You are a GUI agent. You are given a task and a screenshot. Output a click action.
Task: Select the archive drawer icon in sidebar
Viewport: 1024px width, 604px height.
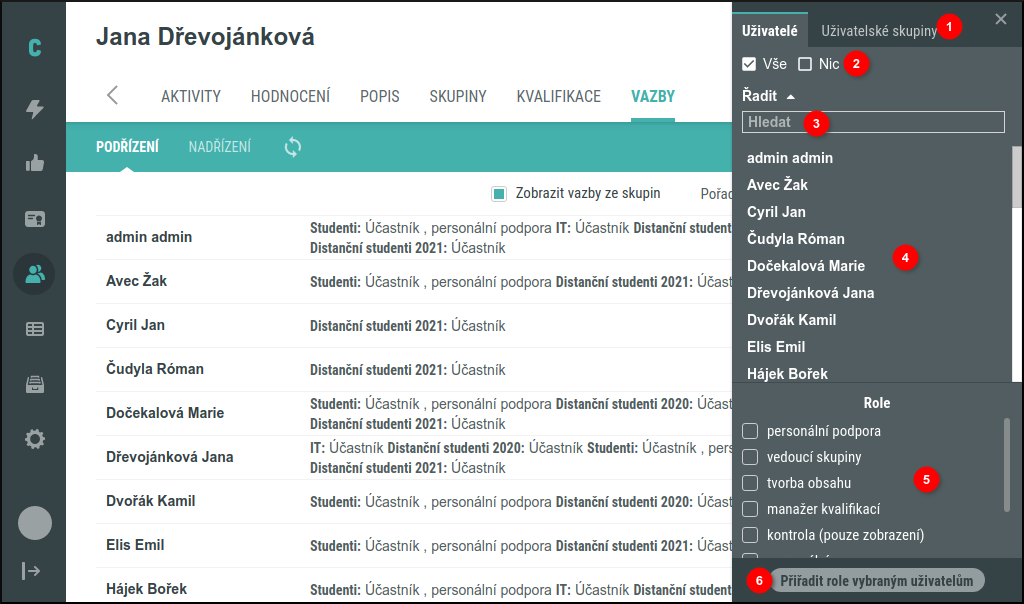point(34,383)
